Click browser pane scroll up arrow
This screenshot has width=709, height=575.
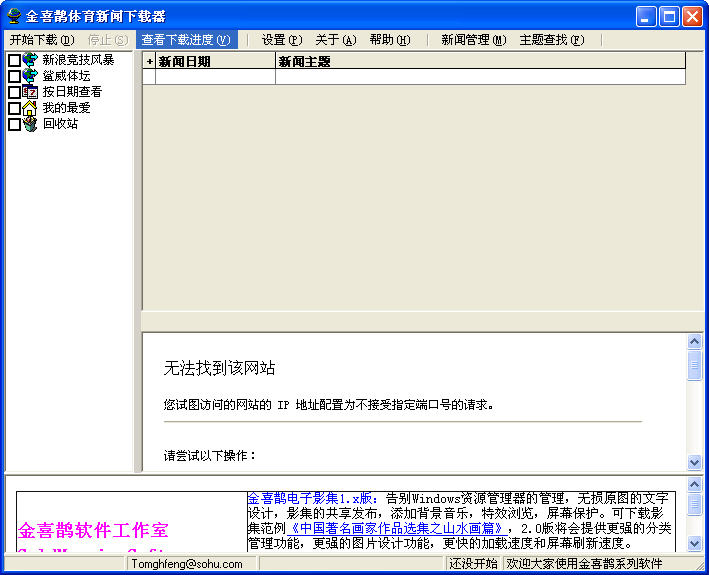(x=695, y=341)
